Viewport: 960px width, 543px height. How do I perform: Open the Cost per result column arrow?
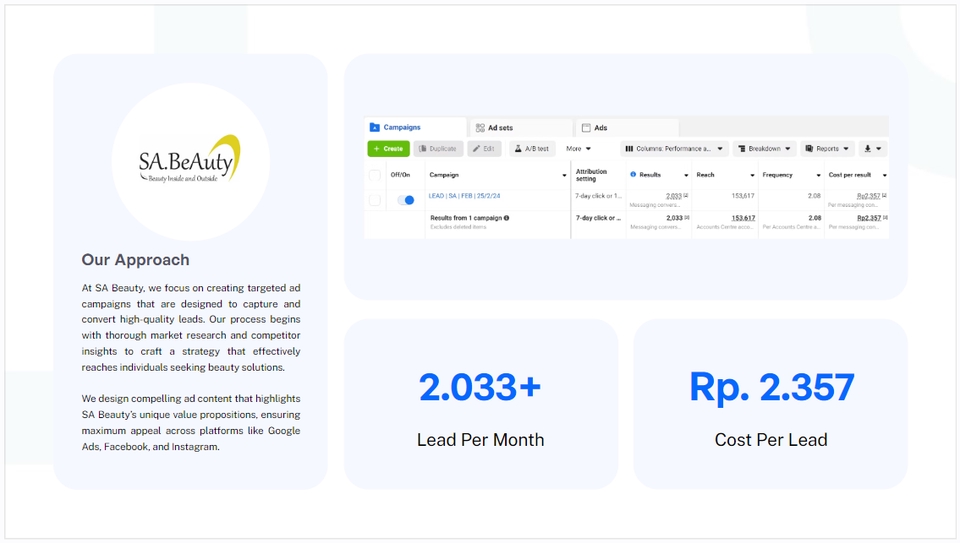tap(884, 176)
